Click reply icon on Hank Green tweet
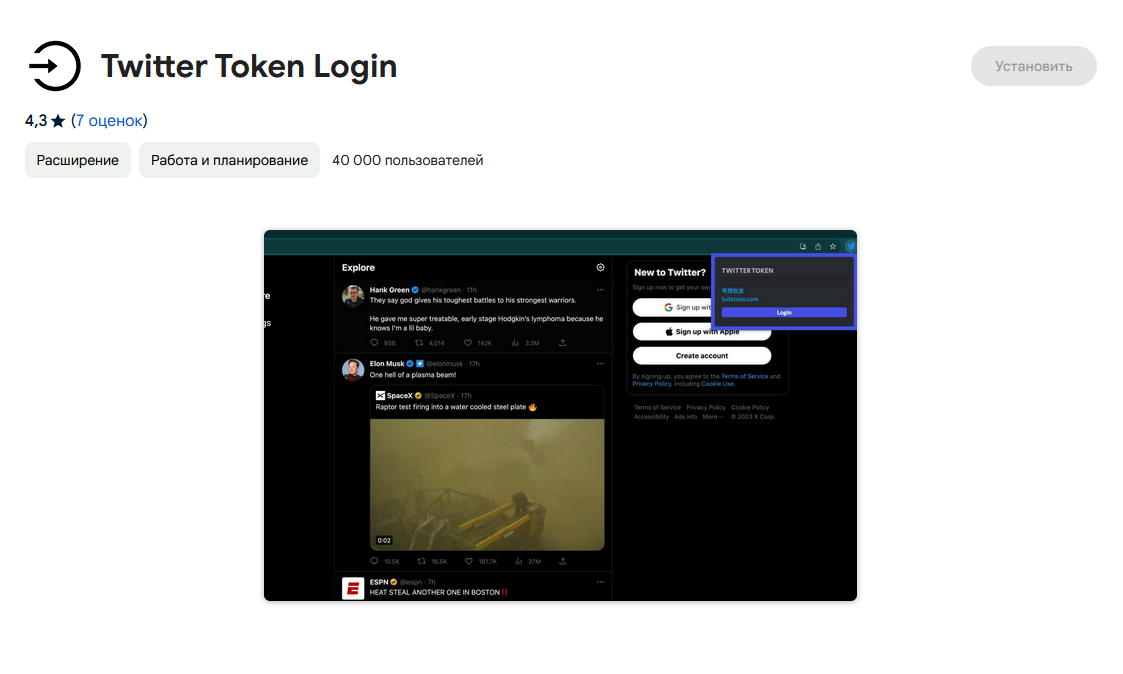 tap(374, 342)
